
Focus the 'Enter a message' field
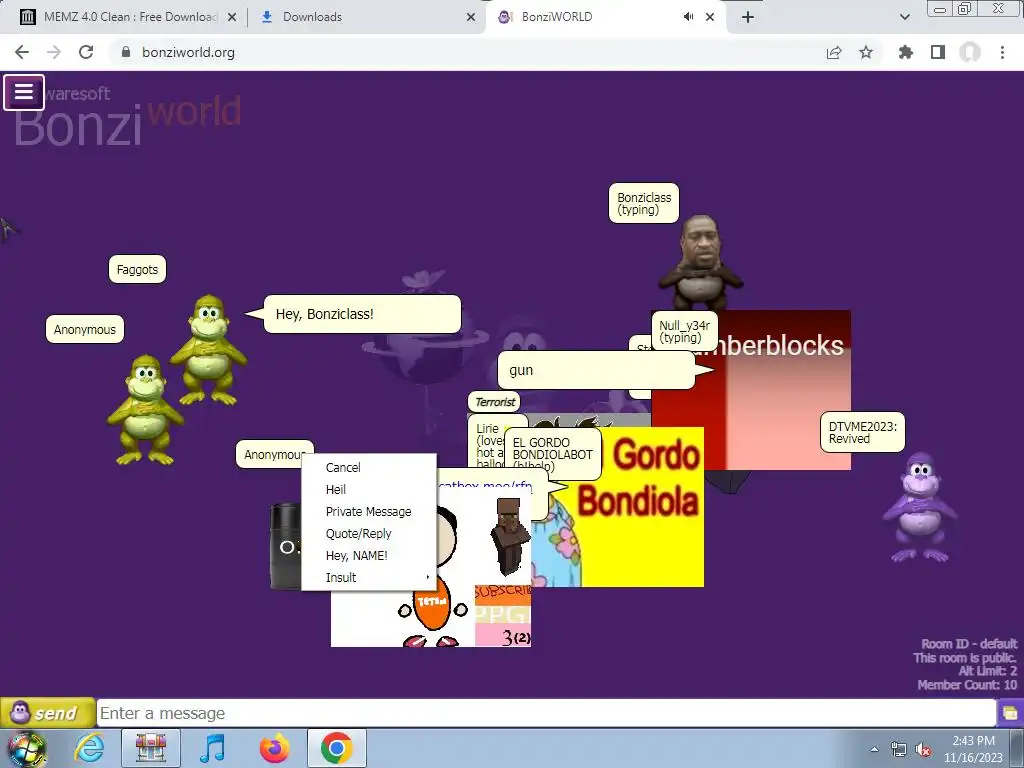(x=546, y=713)
